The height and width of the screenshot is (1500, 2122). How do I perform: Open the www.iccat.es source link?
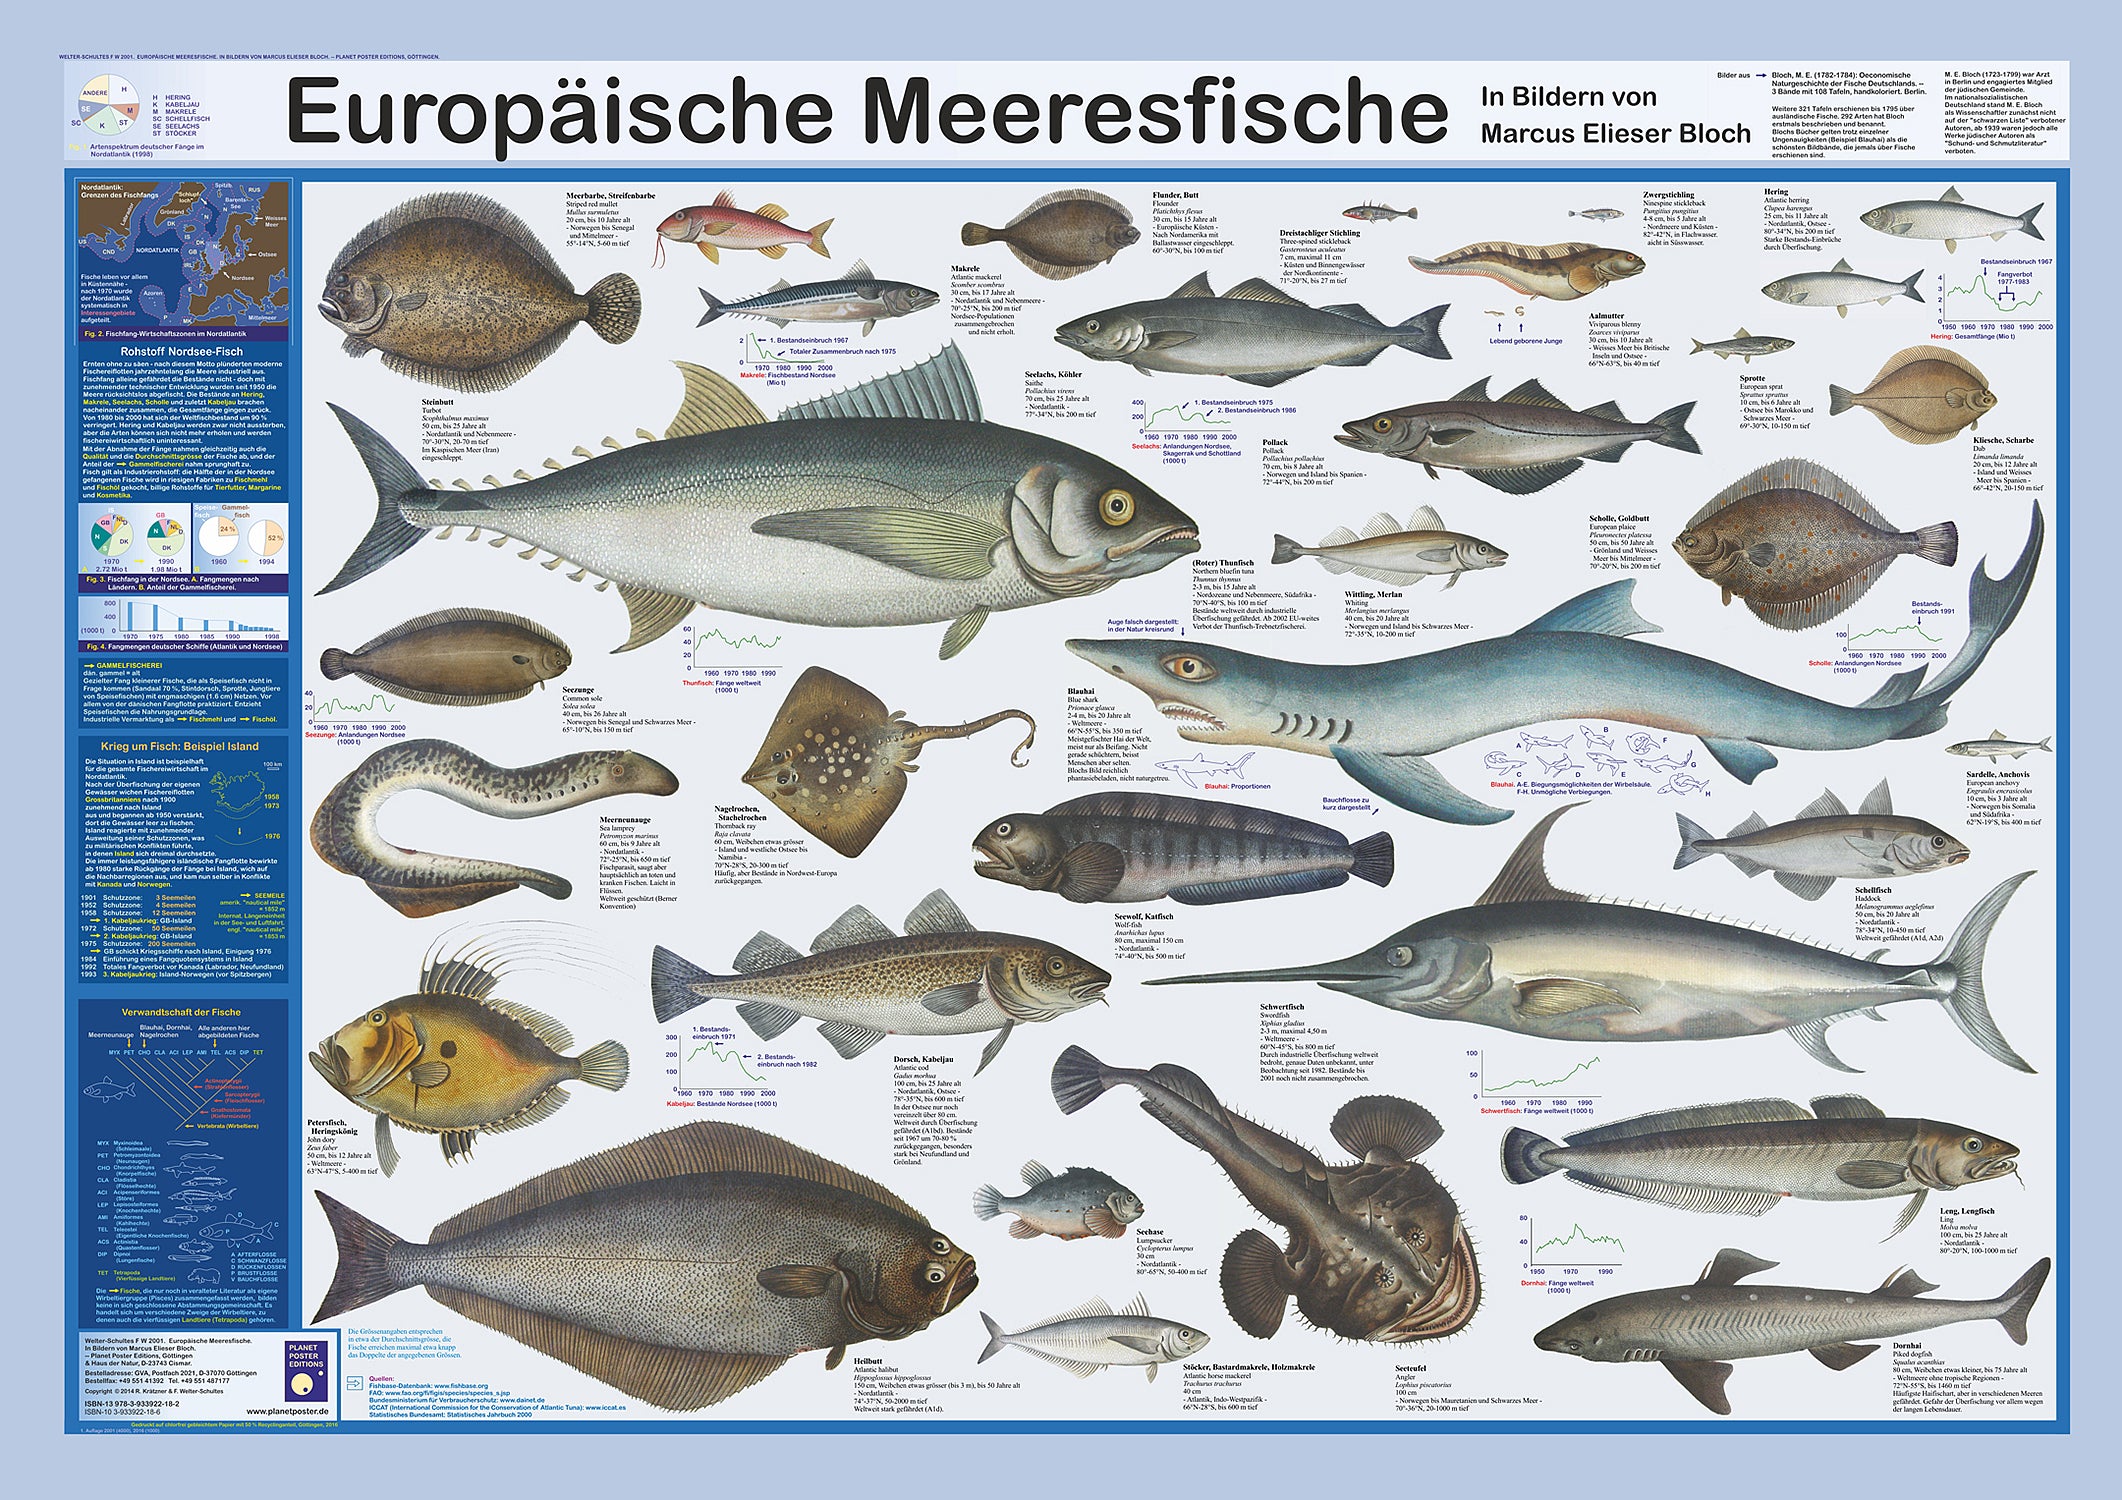point(605,1408)
